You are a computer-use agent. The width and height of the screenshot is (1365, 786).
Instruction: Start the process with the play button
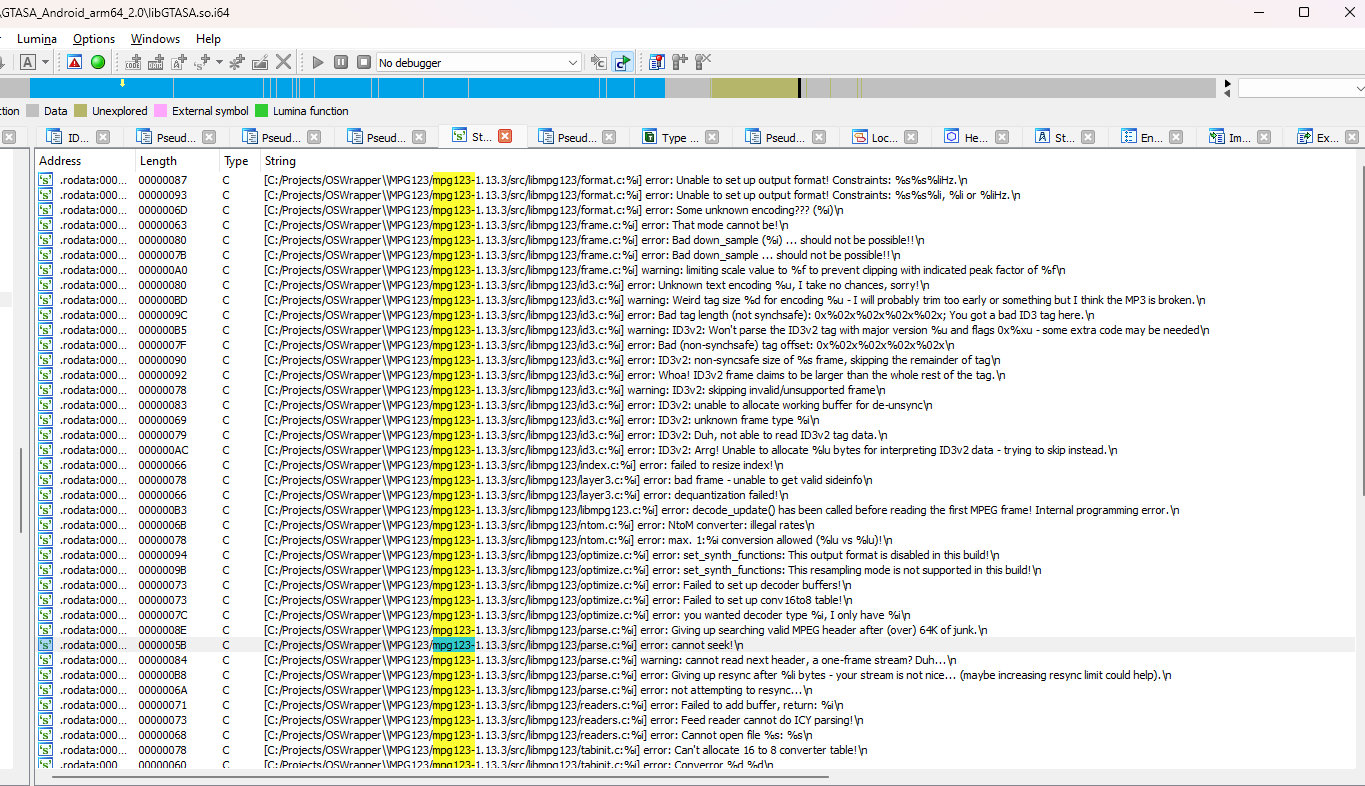[318, 62]
